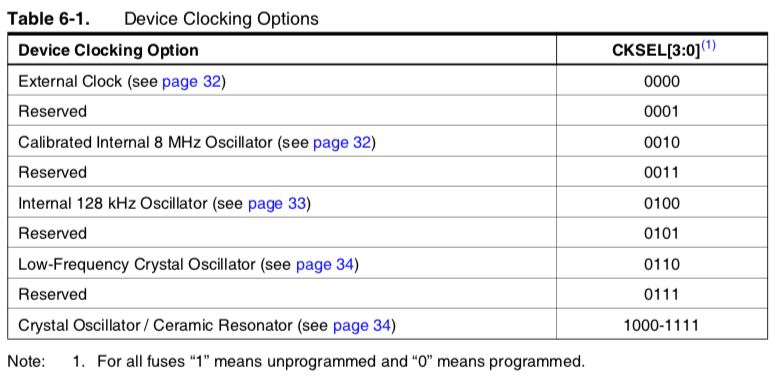Select the 0100 CKSEL value
Screen dimensions: 781x376
pos(661,203)
